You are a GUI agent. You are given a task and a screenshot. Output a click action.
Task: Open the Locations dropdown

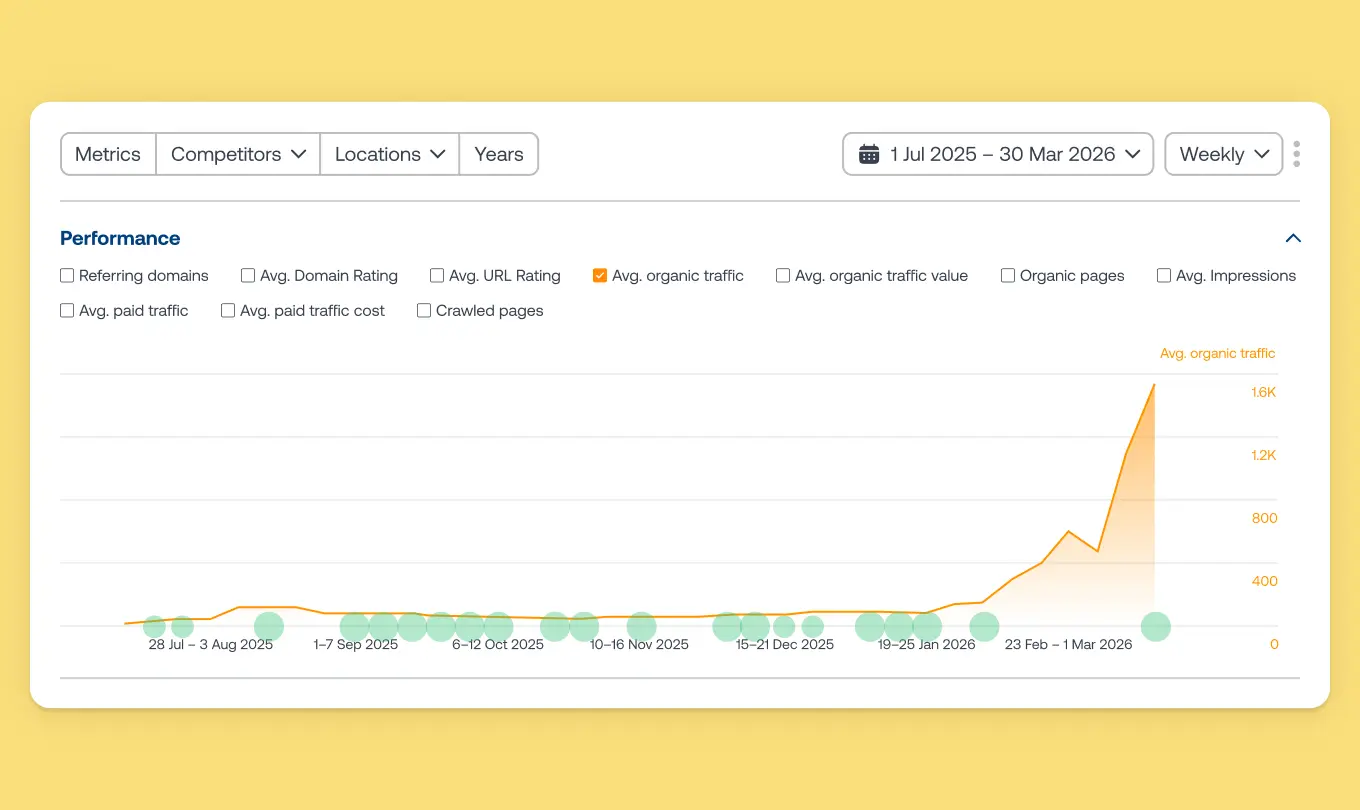389,154
